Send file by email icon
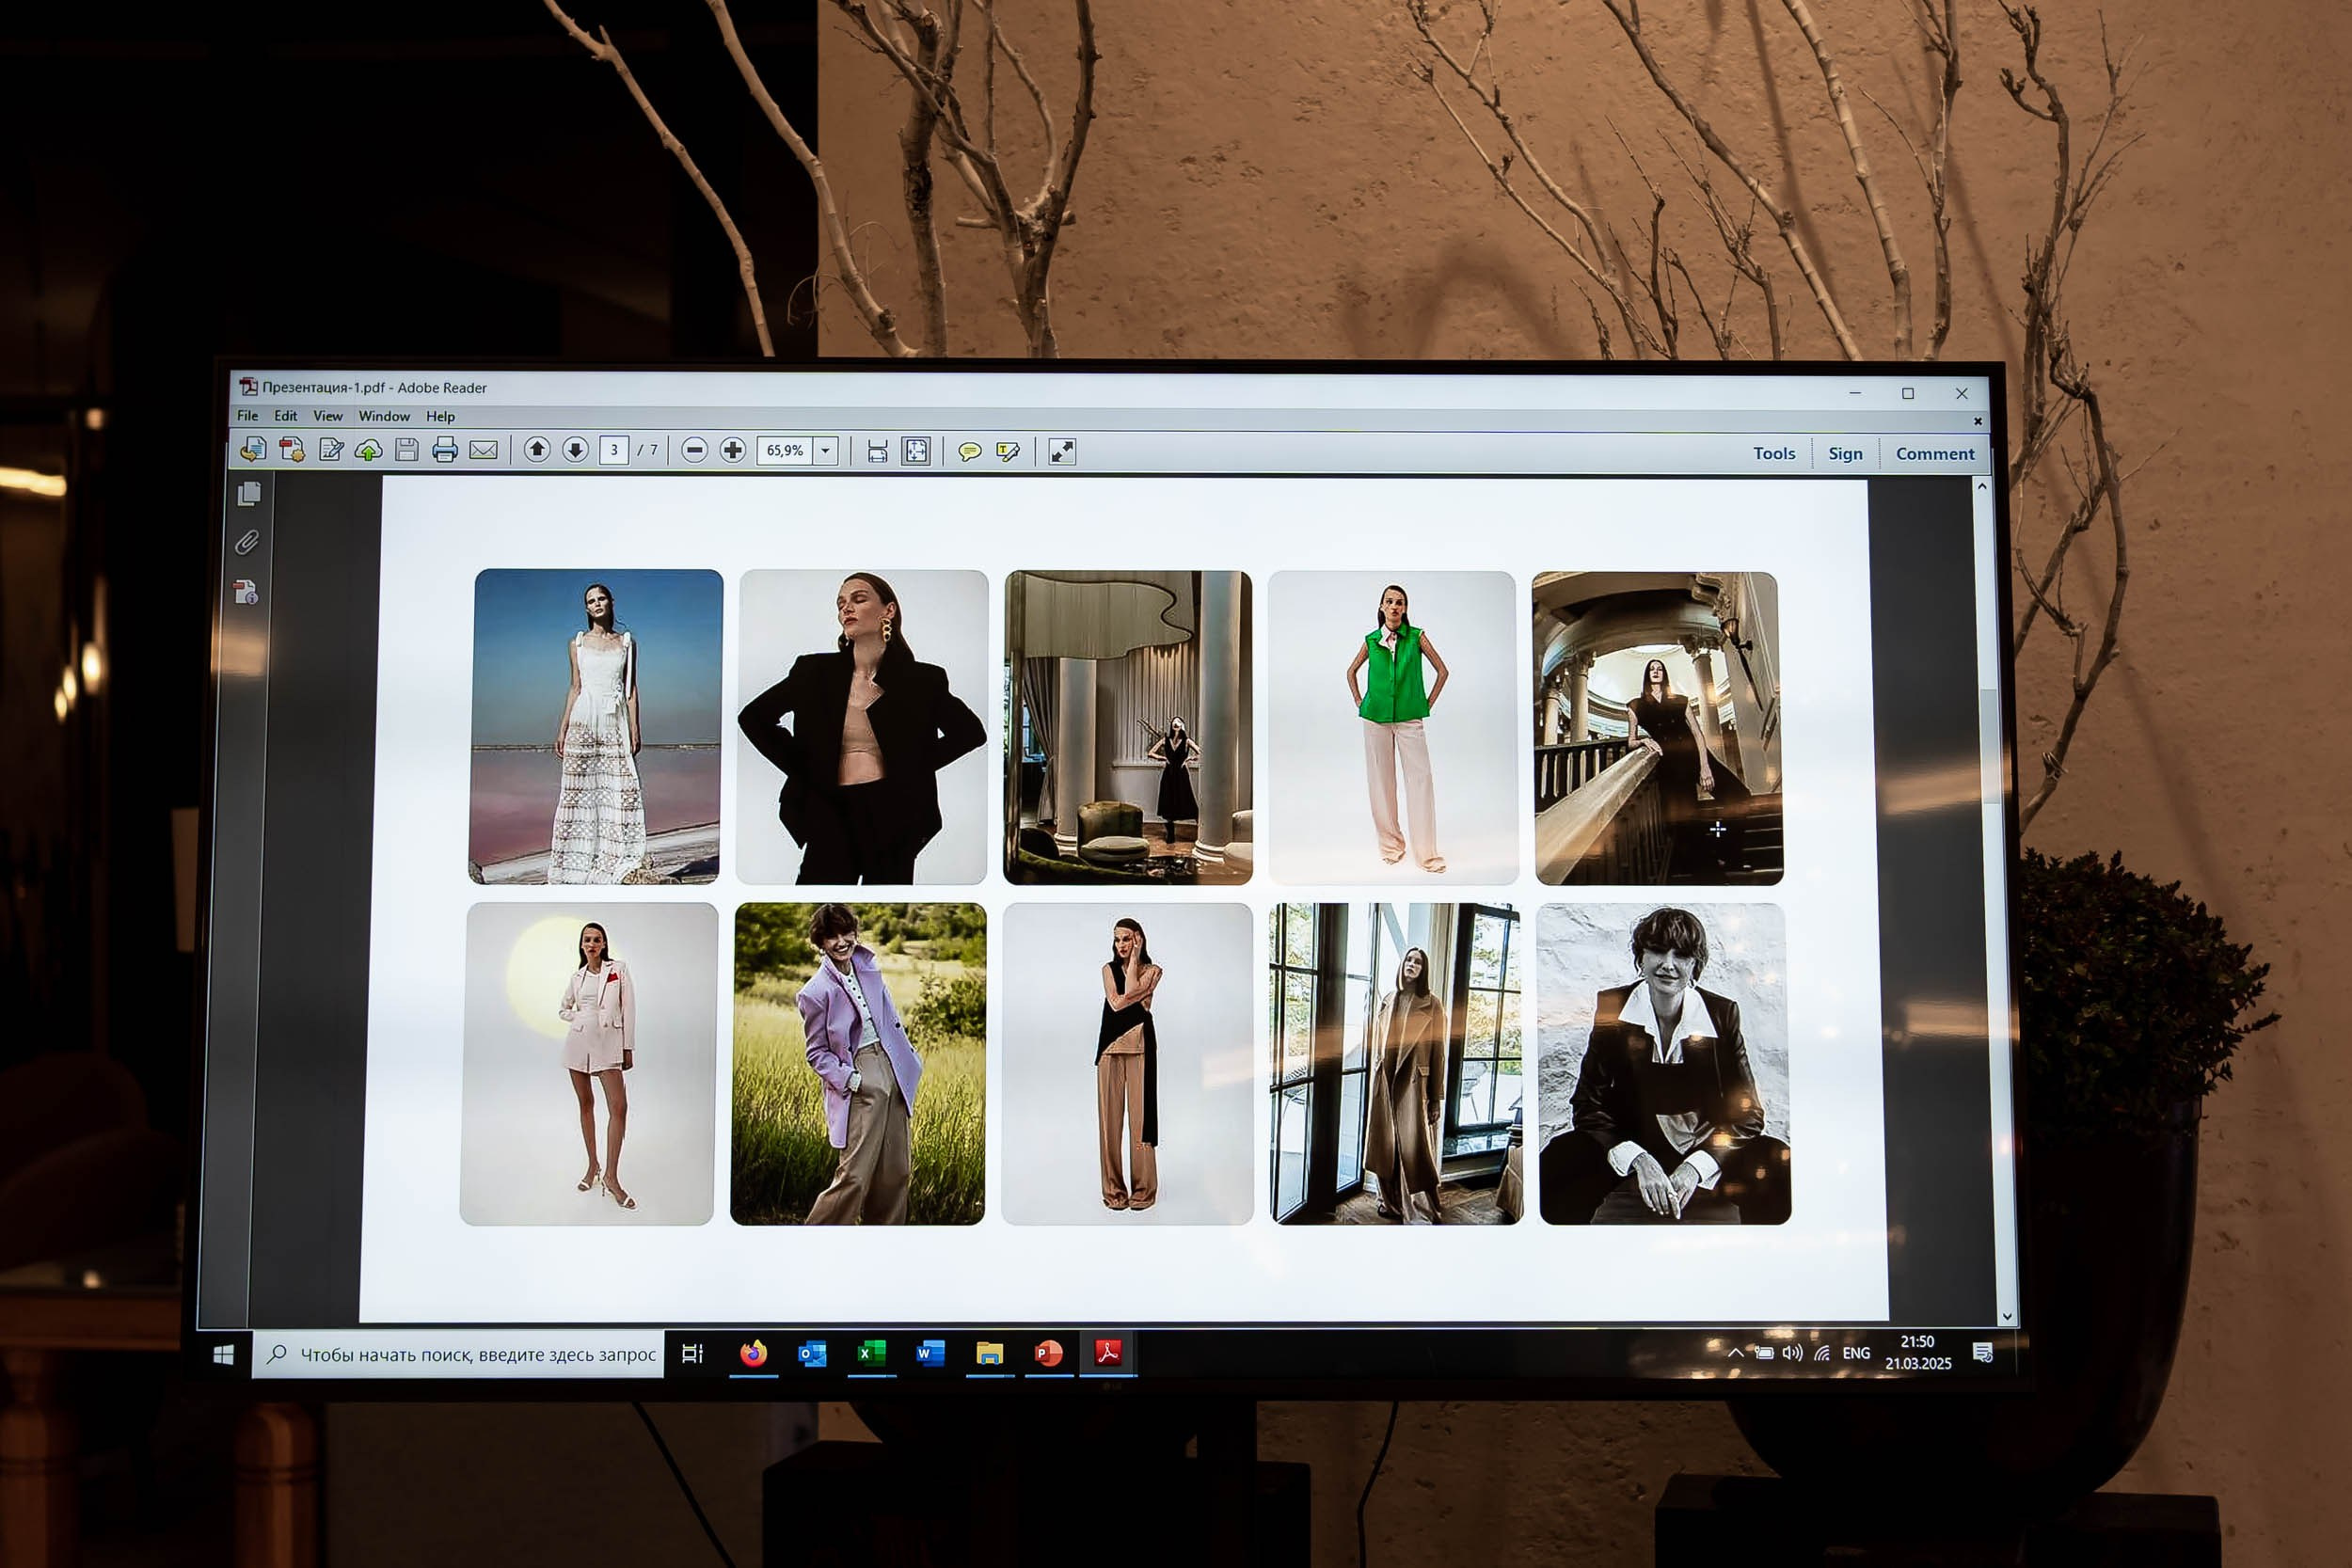 pyautogui.click(x=483, y=450)
